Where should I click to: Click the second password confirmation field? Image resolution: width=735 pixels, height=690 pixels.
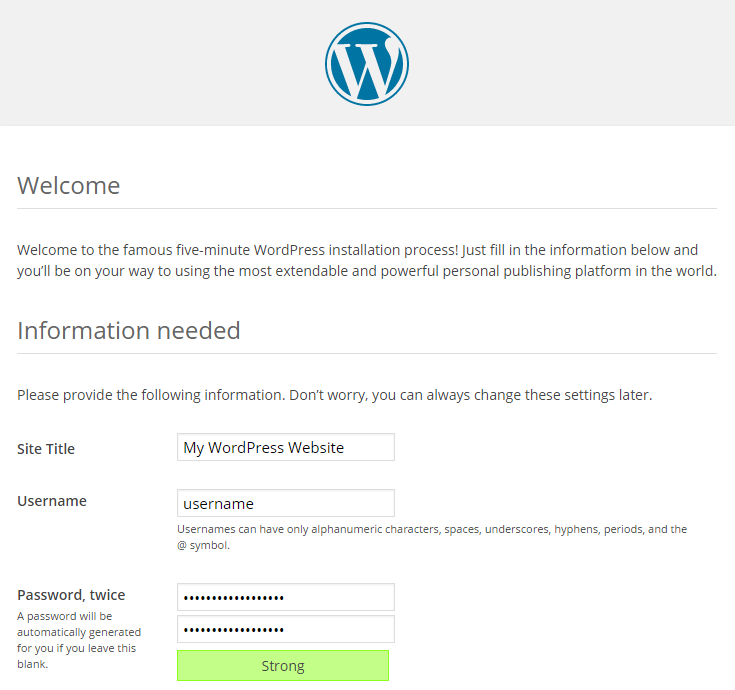pos(285,629)
